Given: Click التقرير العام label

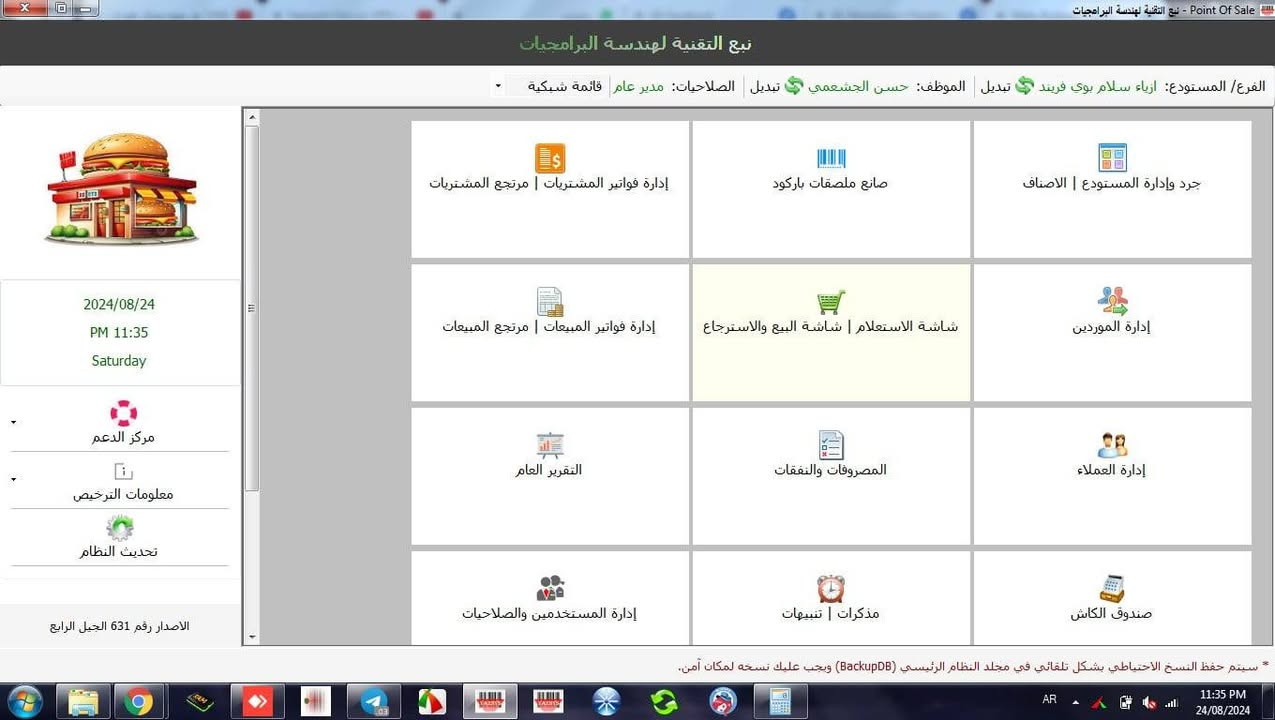Looking at the screenshot, I should pyautogui.click(x=549, y=470).
